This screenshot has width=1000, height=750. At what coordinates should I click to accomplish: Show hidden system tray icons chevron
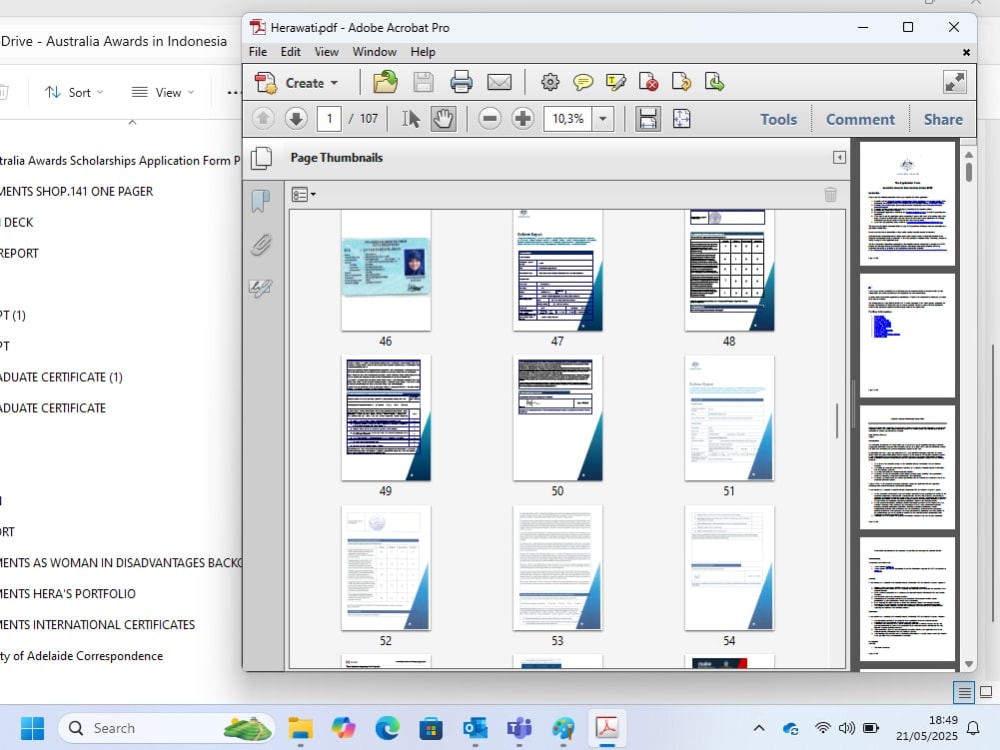pos(759,728)
